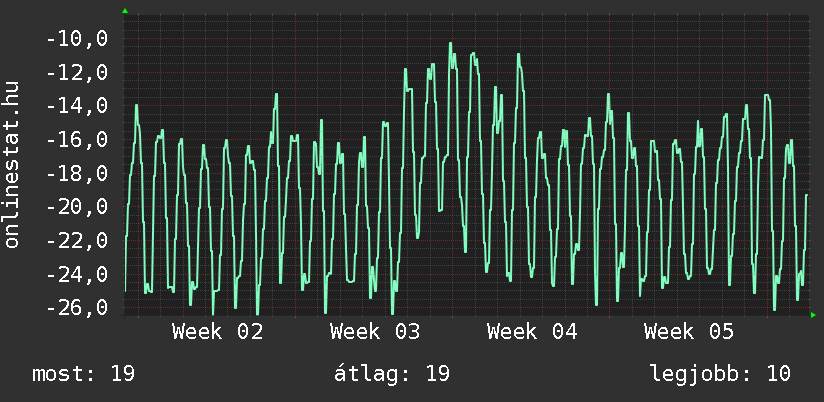824x402 pixels.
Task: Click the -20,0 y-axis label
Action: (77, 207)
